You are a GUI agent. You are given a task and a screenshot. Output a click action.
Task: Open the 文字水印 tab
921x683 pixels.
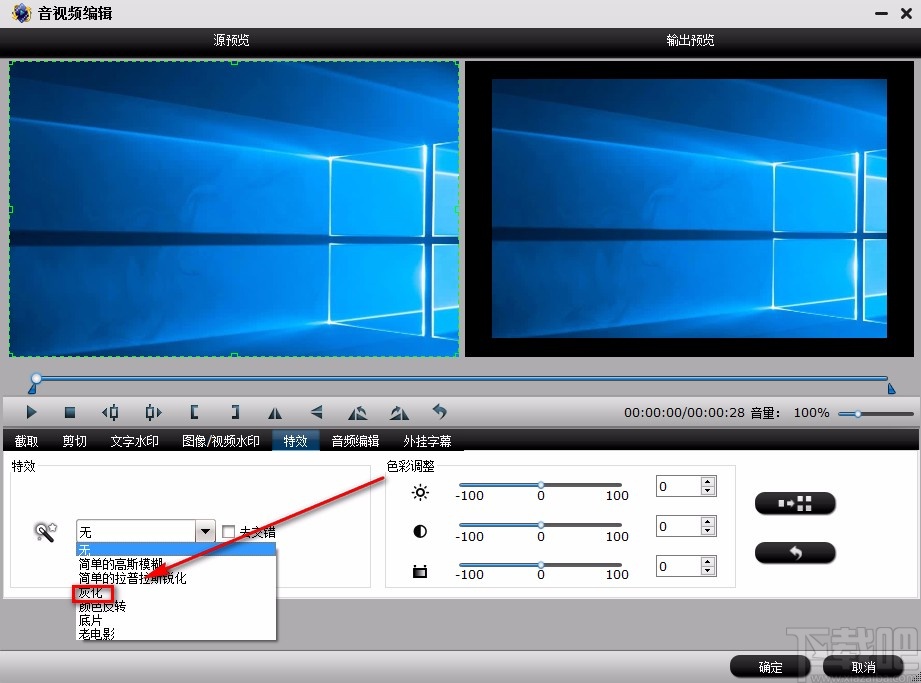134,440
